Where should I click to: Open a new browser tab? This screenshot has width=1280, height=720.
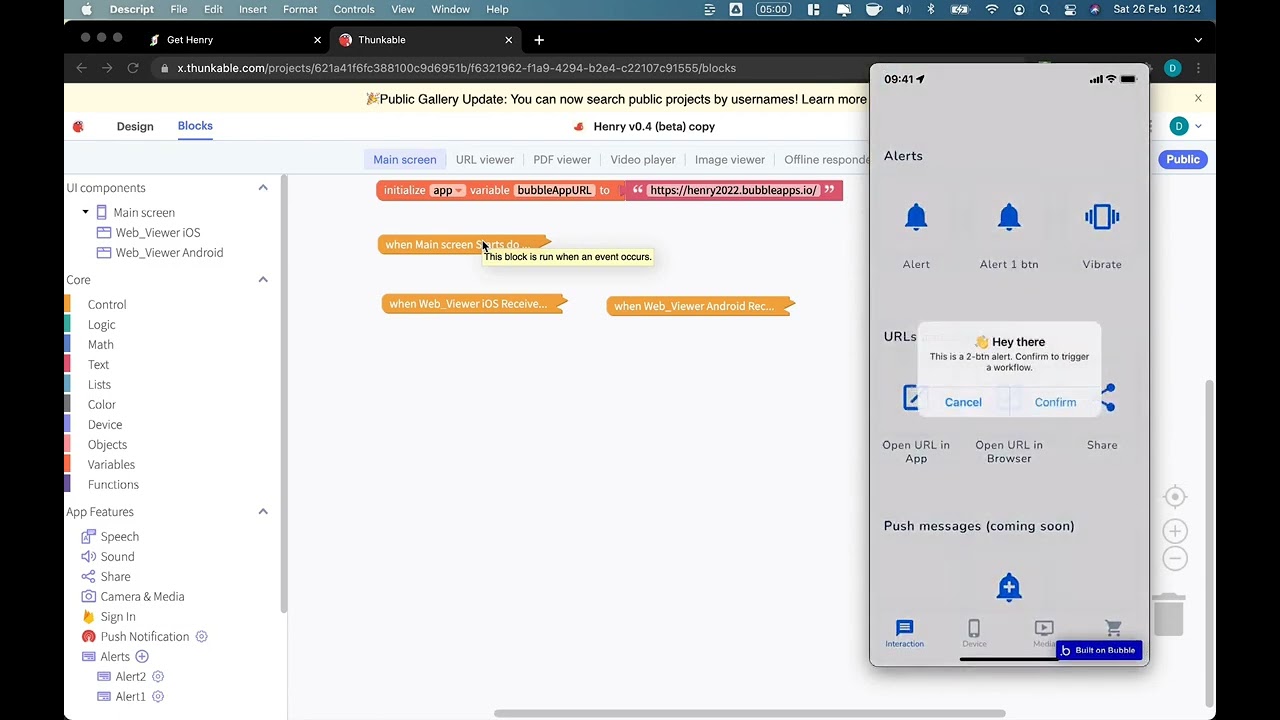[x=539, y=40]
